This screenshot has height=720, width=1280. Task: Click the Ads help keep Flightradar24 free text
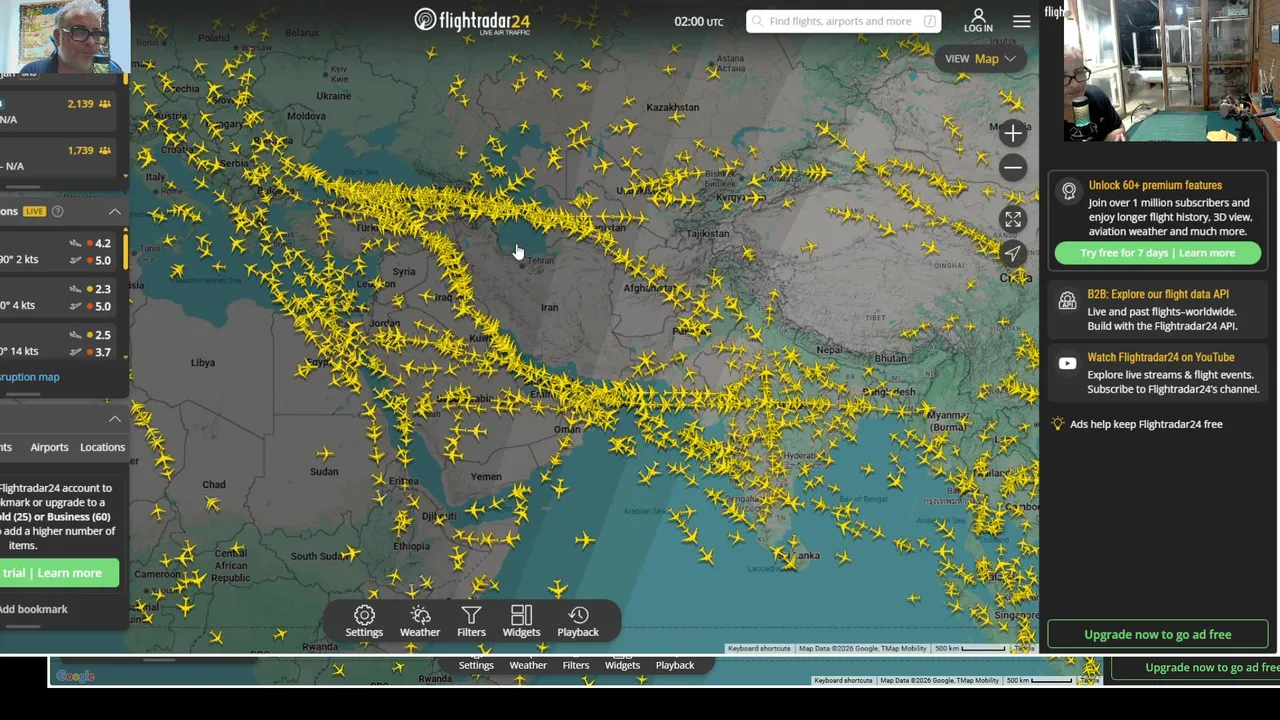point(1146,424)
